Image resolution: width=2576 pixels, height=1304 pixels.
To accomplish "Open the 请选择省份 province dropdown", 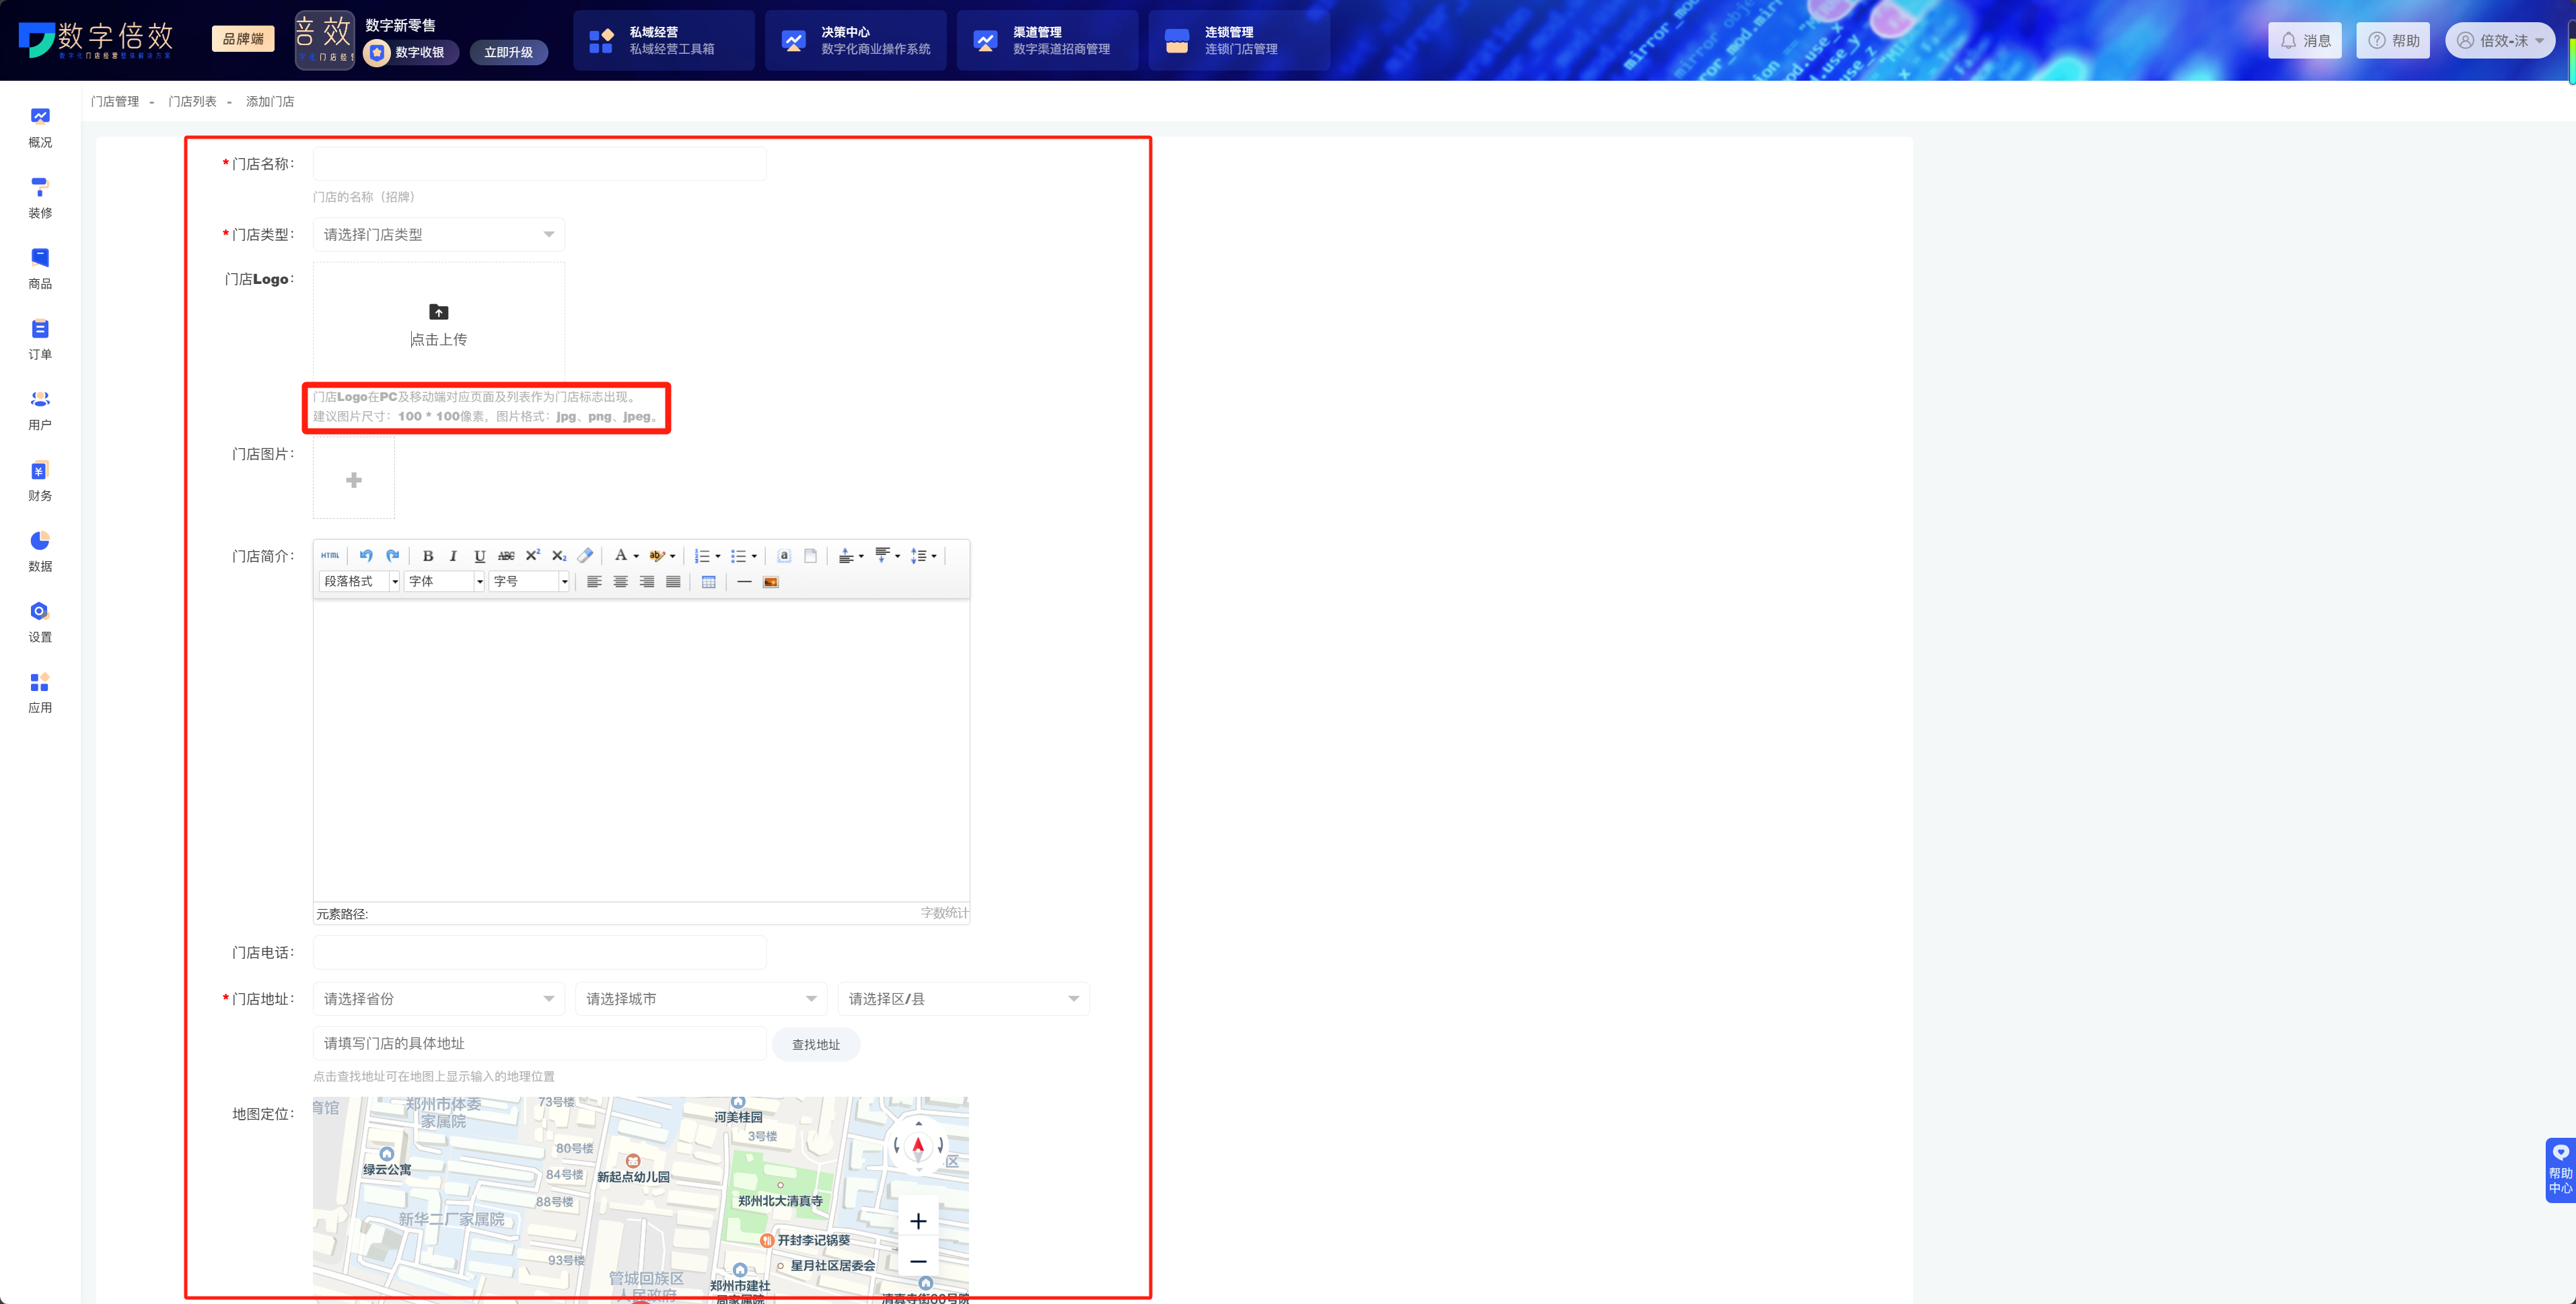I will [438, 998].
